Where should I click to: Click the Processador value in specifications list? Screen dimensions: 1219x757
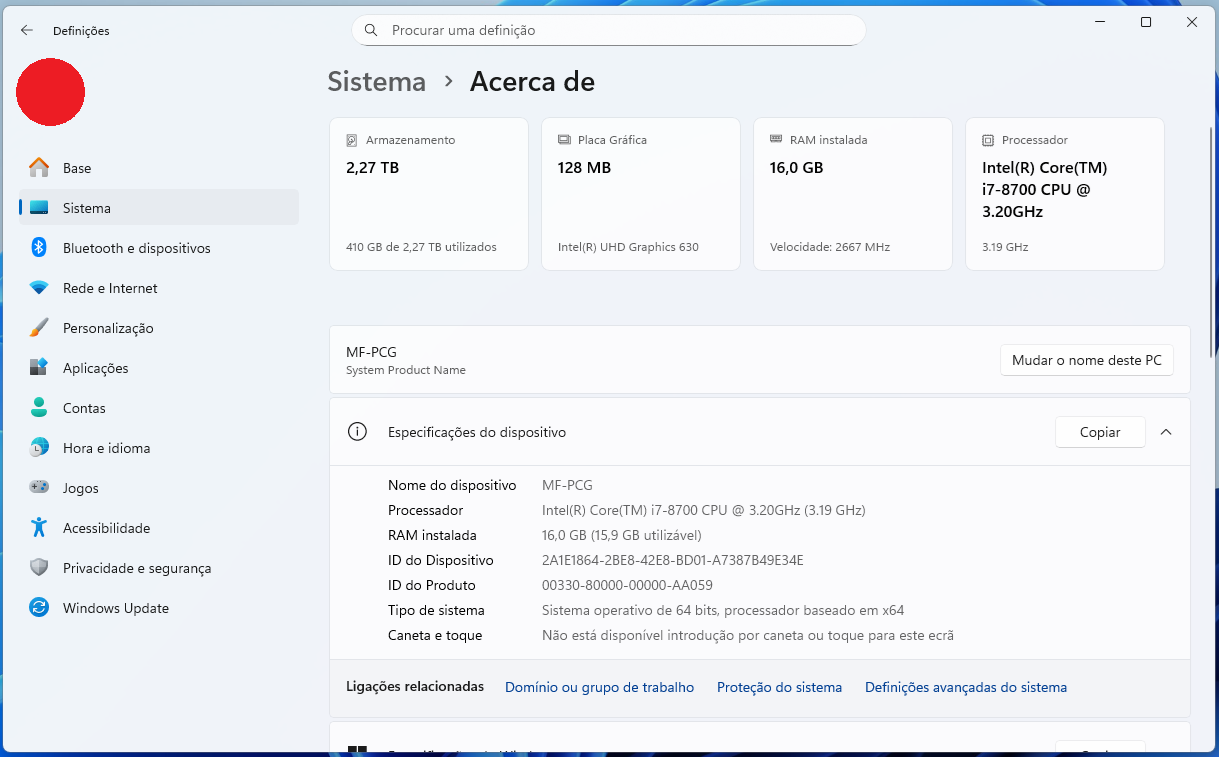704,510
